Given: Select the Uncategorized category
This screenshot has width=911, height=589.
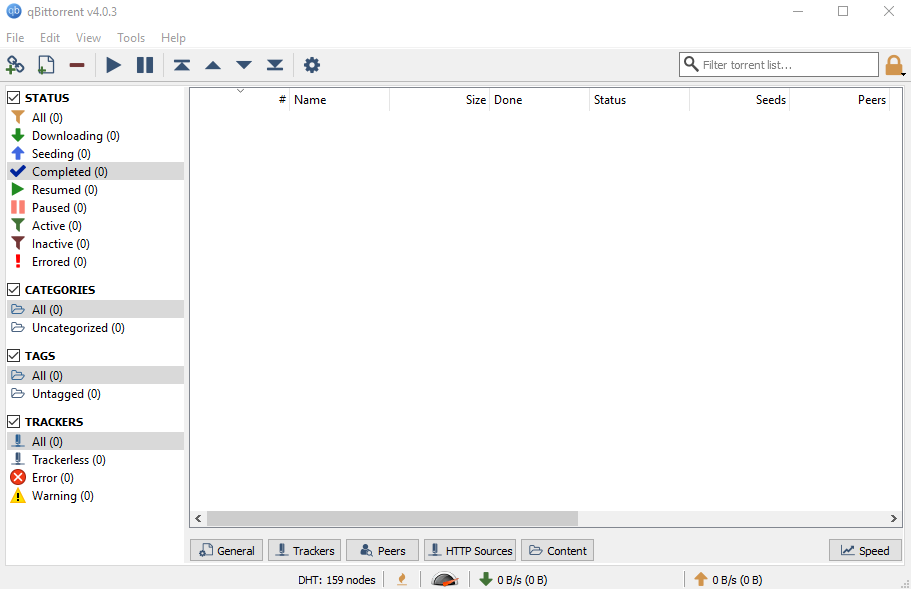Looking at the screenshot, I should 95,328.
